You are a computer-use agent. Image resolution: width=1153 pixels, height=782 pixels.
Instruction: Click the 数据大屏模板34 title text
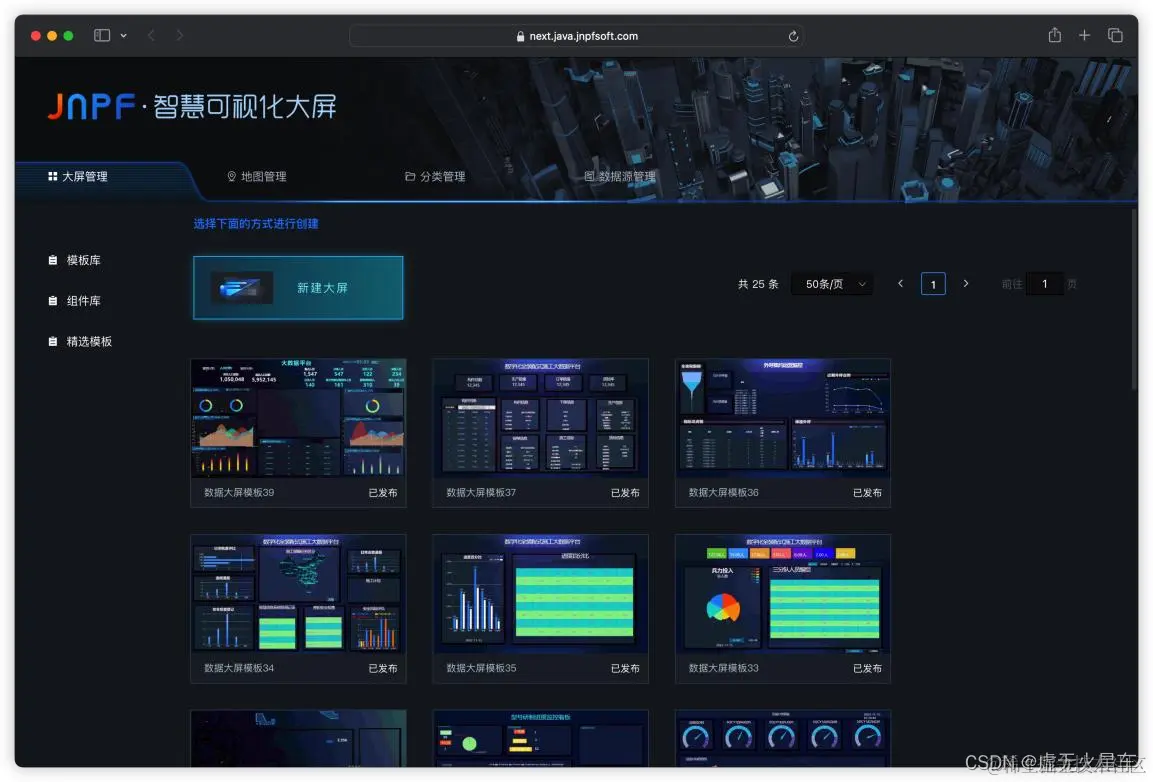[239, 669]
